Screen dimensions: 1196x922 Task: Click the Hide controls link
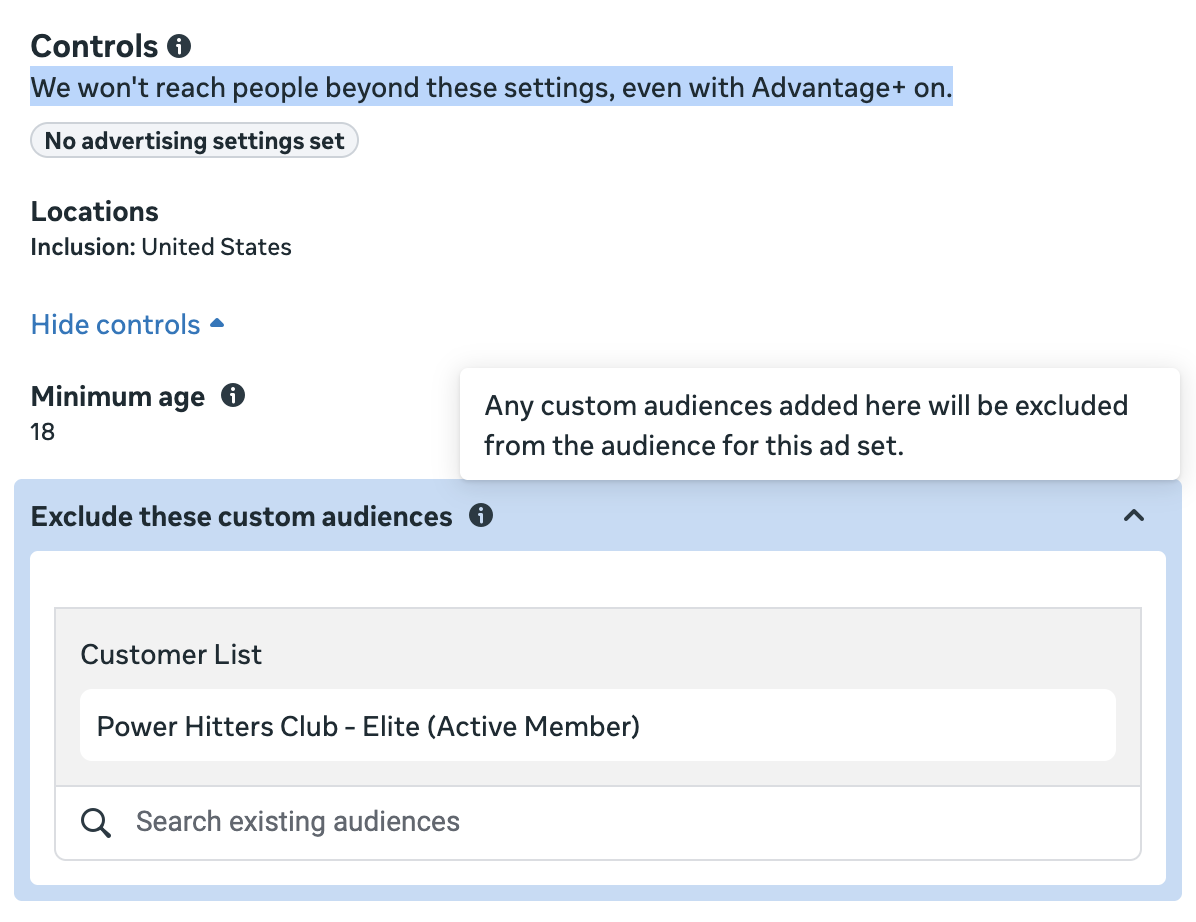point(116,325)
